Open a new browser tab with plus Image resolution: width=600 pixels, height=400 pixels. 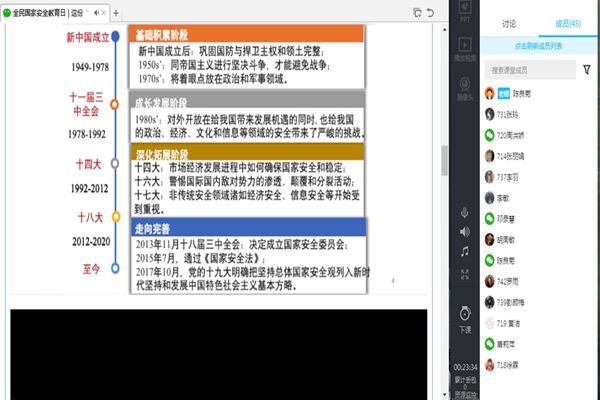click(116, 13)
